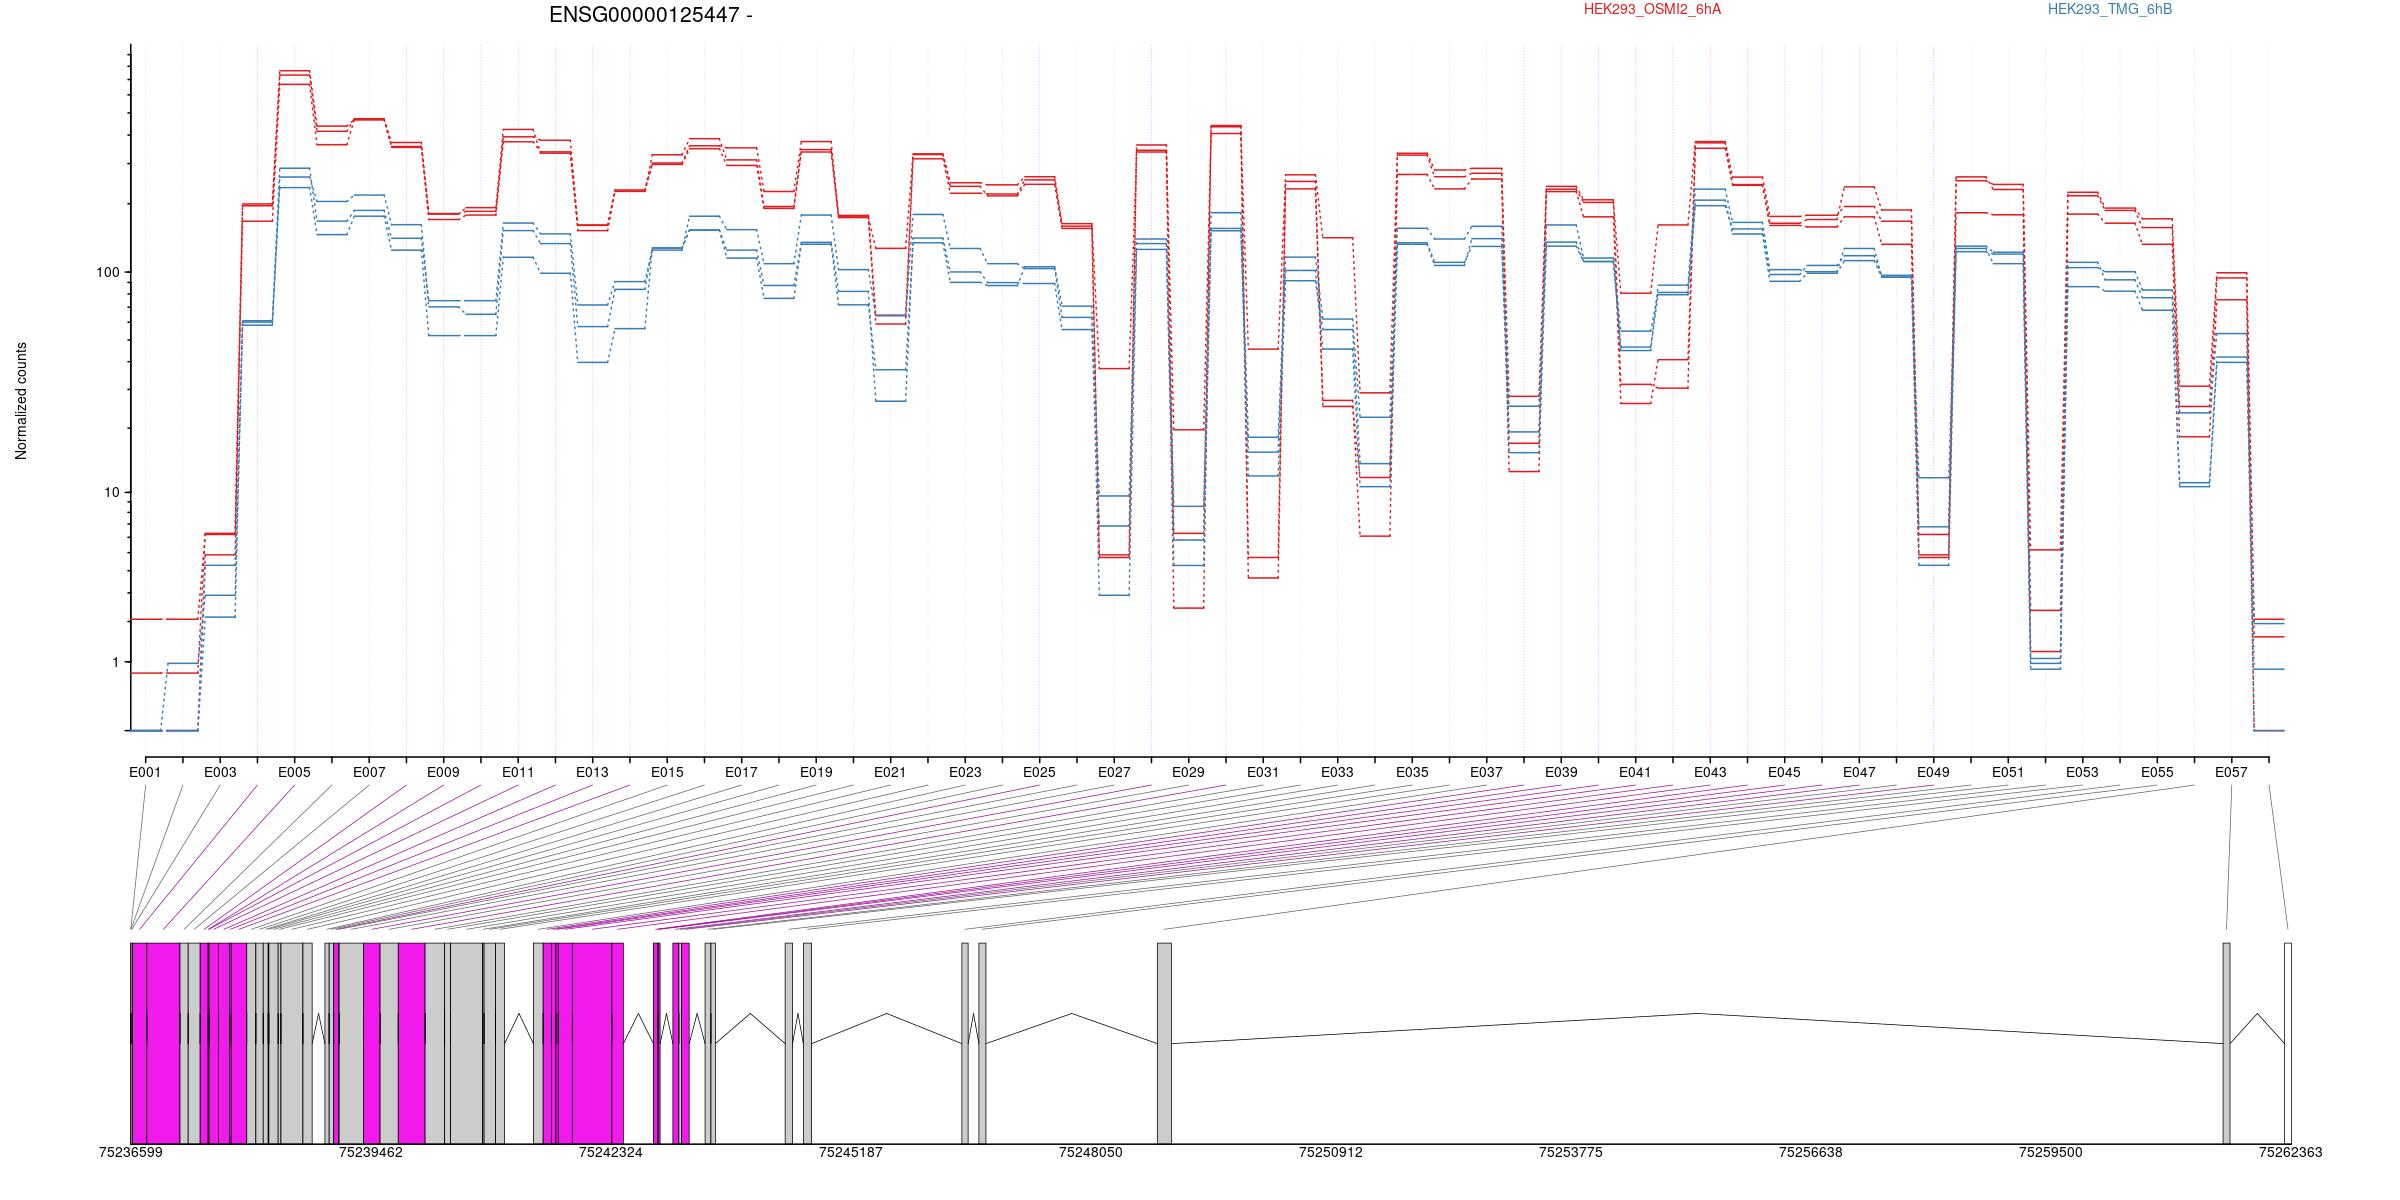Select exon label E051
2400x1200 pixels.
pyautogui.click(x=2008, y=772)
